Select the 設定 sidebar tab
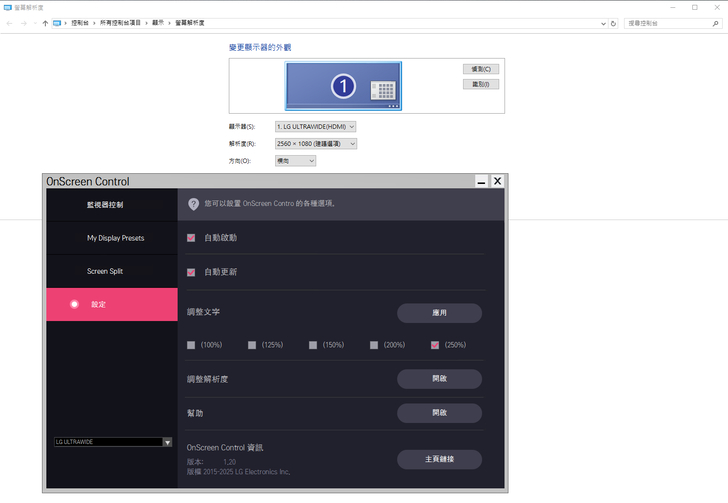The image size is (728, 503). click(x=112, y=304)
